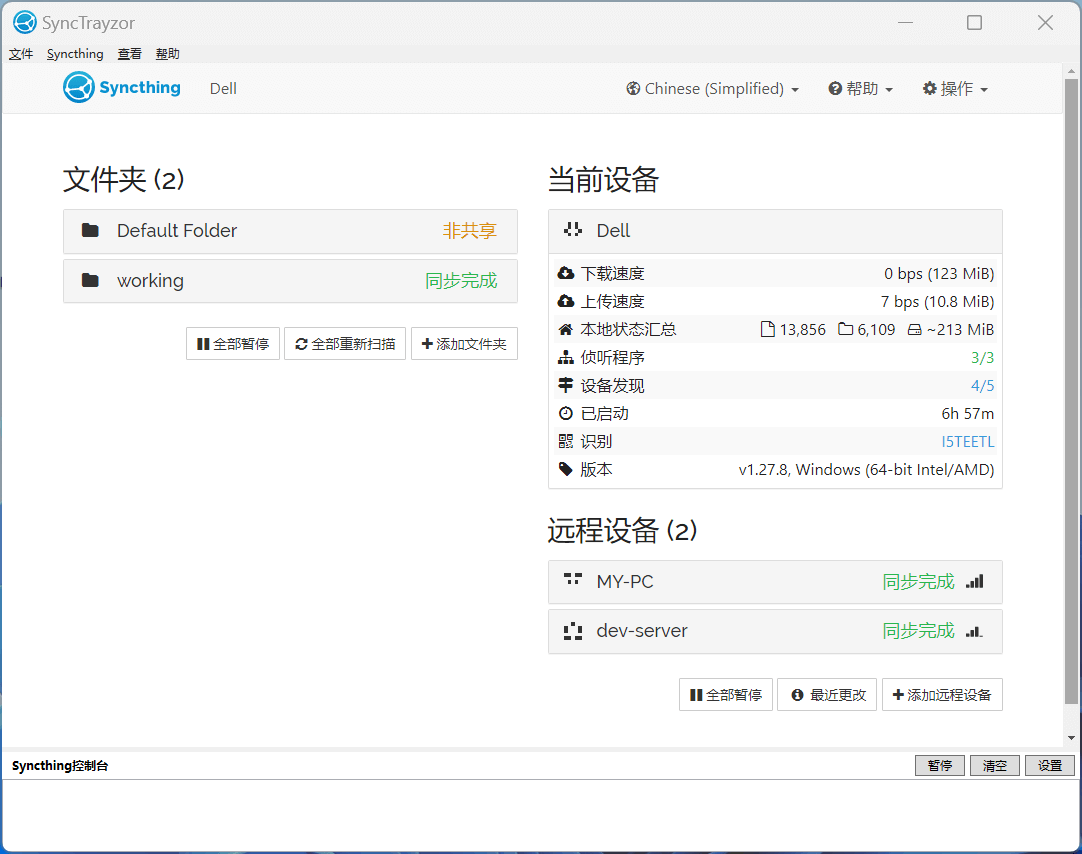Click the Default Folder folder icon
1082x854 pixels.
(x=90, y=231)
